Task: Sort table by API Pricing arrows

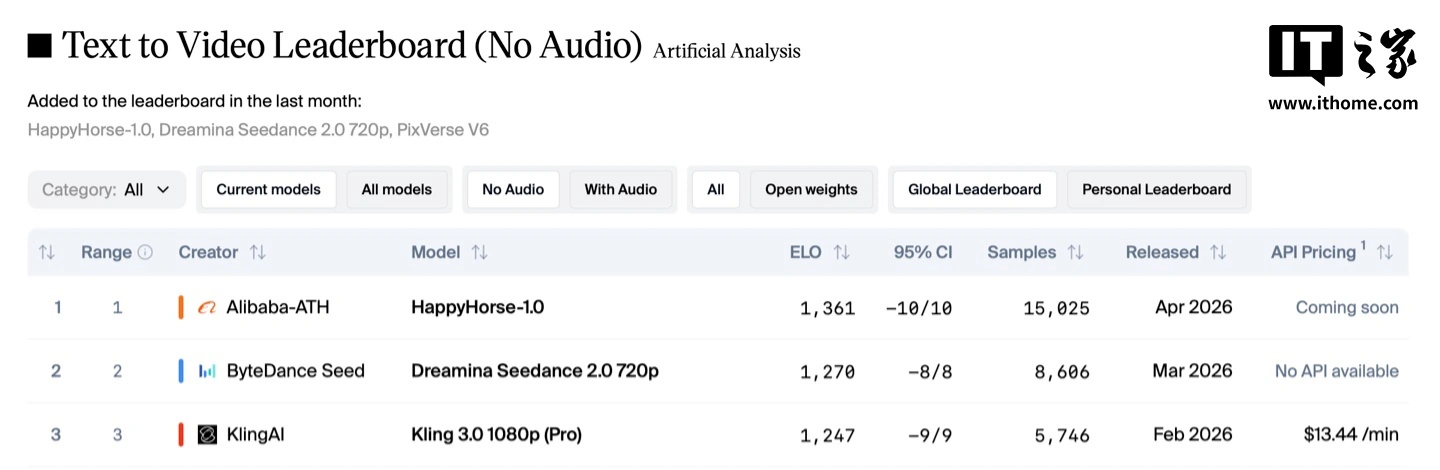Action: [1385, 253]
